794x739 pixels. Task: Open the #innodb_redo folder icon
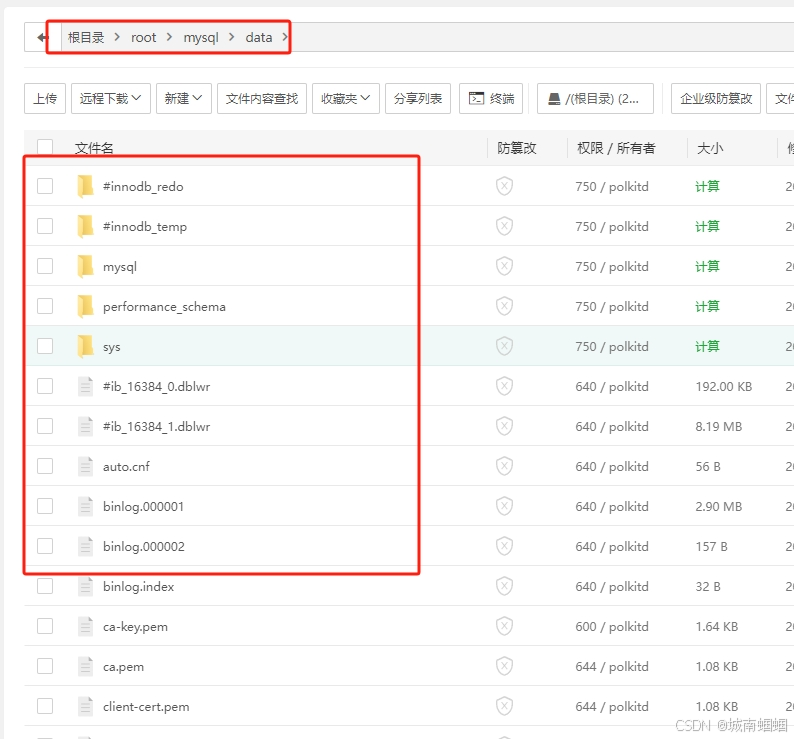pos(85,186)
